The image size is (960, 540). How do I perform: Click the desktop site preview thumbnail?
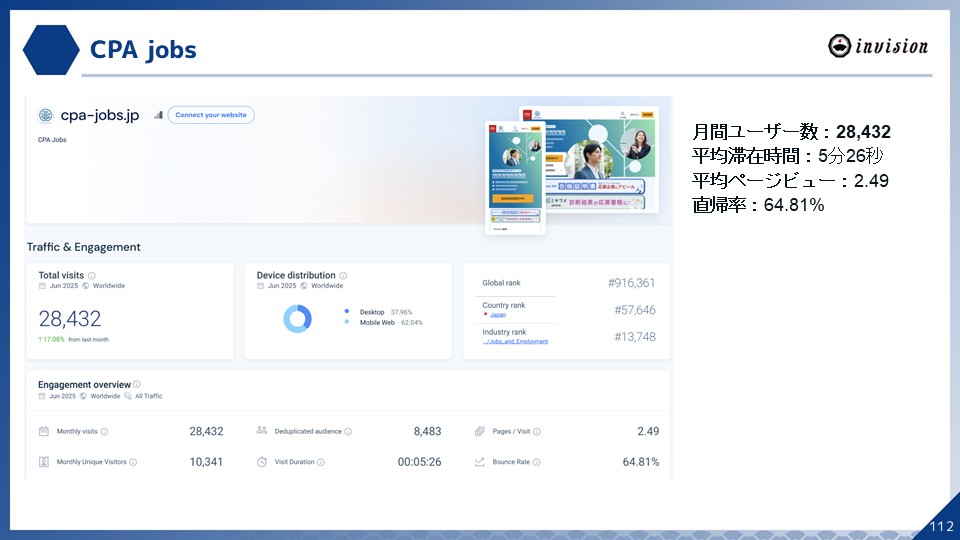[602, 159]
